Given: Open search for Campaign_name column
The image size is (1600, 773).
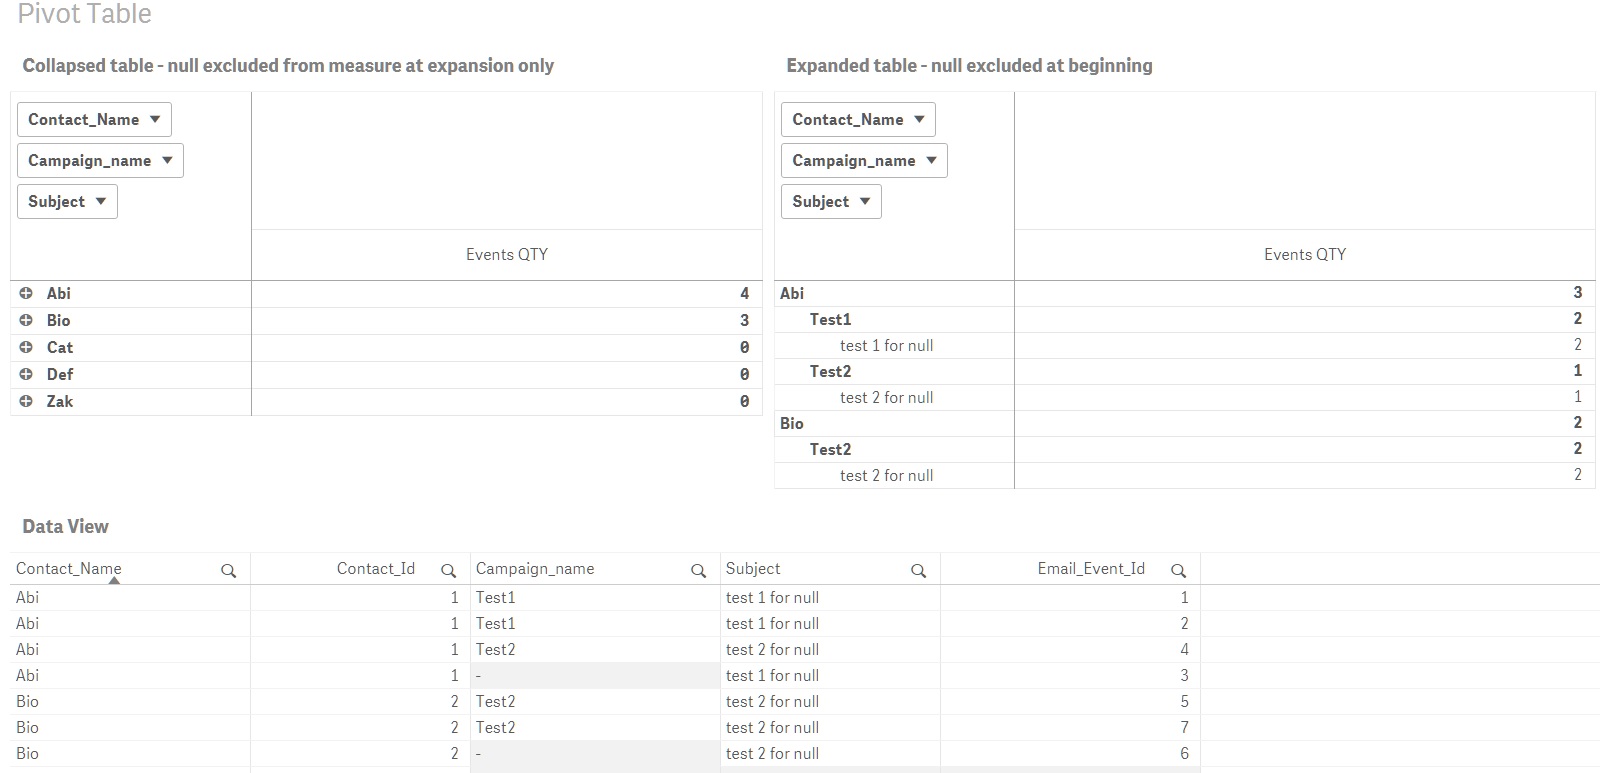Looking at the screenshot, I should point(699,569).
